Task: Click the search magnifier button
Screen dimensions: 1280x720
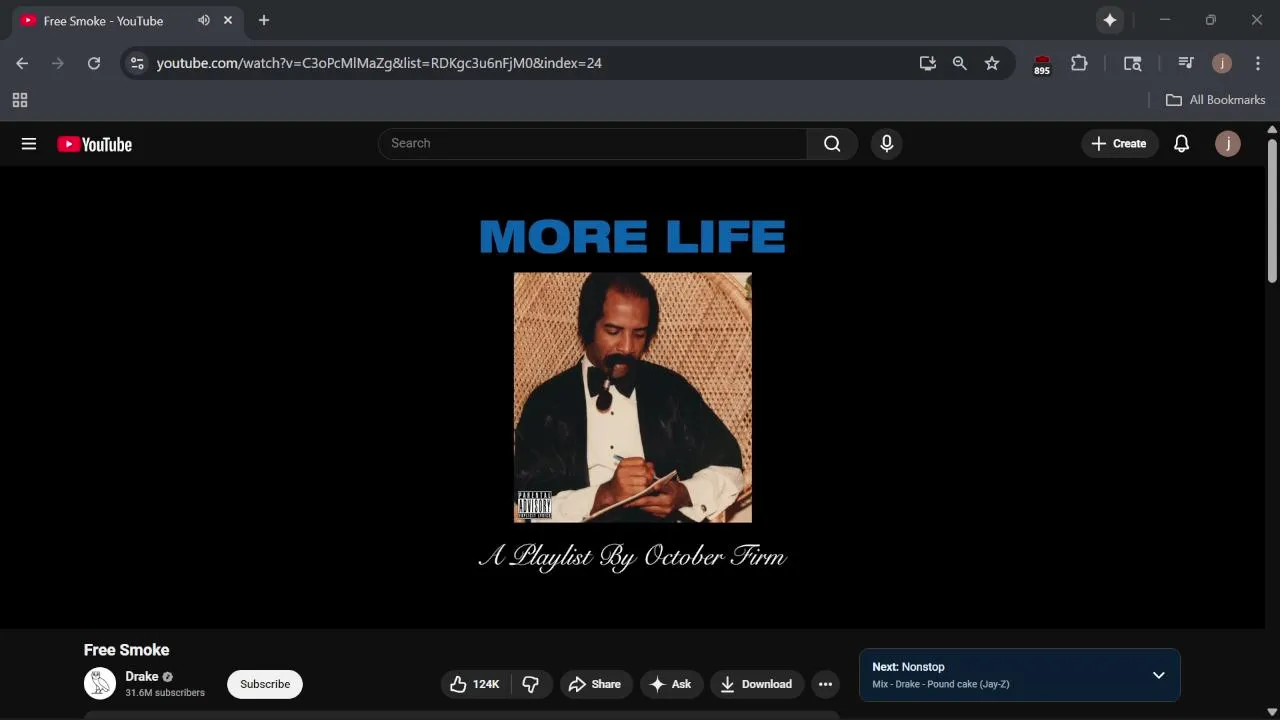Action: (x=832, y=144)
